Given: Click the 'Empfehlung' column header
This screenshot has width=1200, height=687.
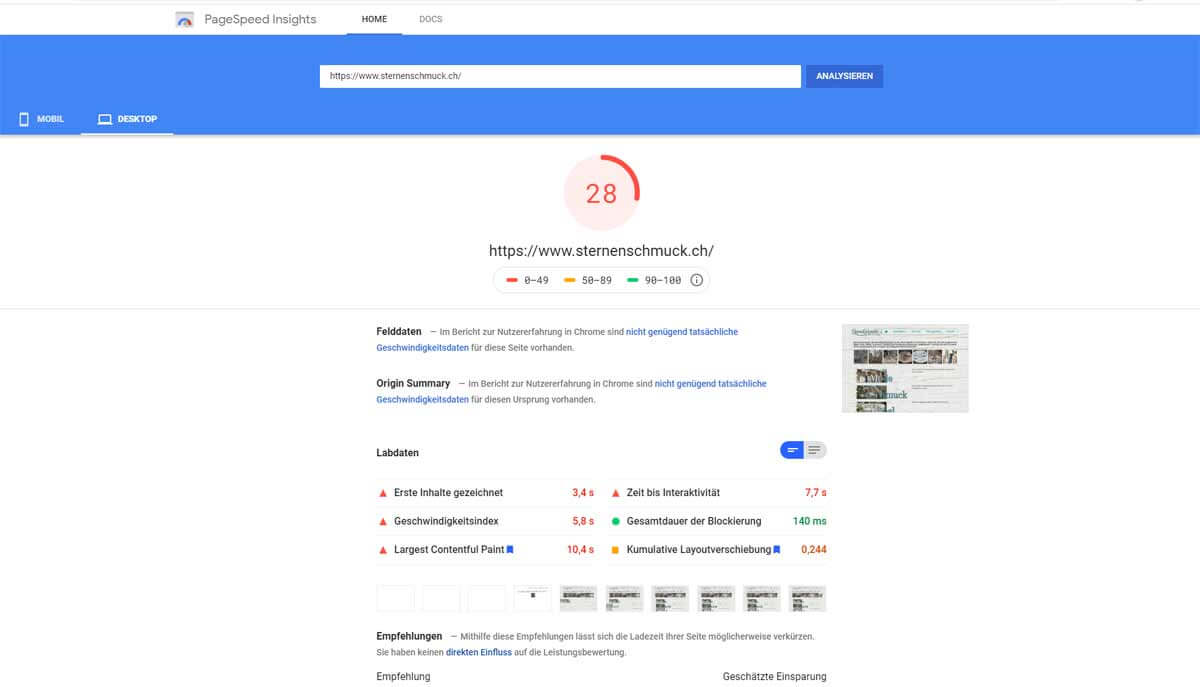Looking at the screenshot, I should [404, 677].
